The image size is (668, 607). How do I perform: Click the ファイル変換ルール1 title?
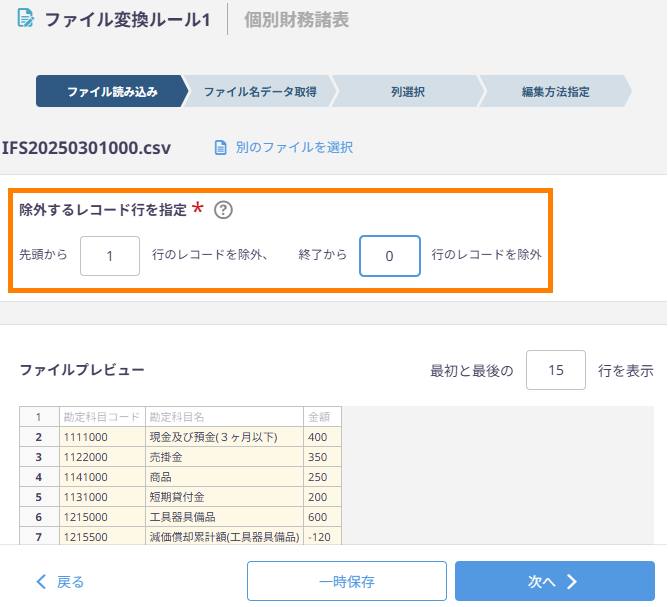point(127,20)
